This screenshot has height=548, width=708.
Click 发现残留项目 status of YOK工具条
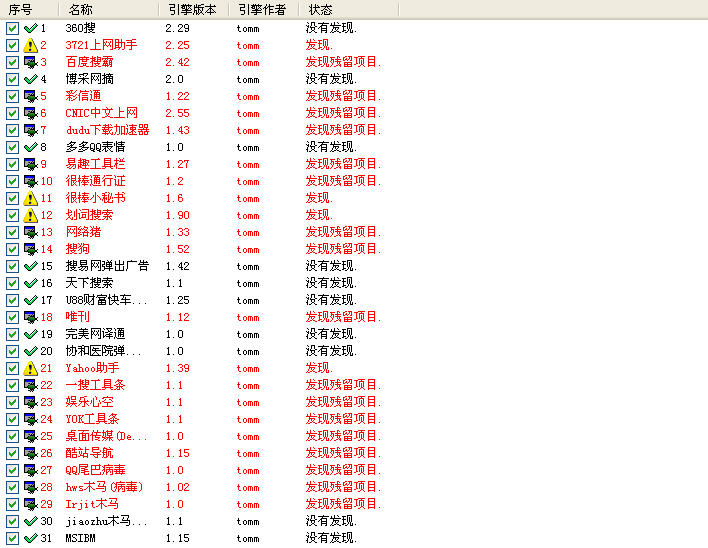[343, 419]
